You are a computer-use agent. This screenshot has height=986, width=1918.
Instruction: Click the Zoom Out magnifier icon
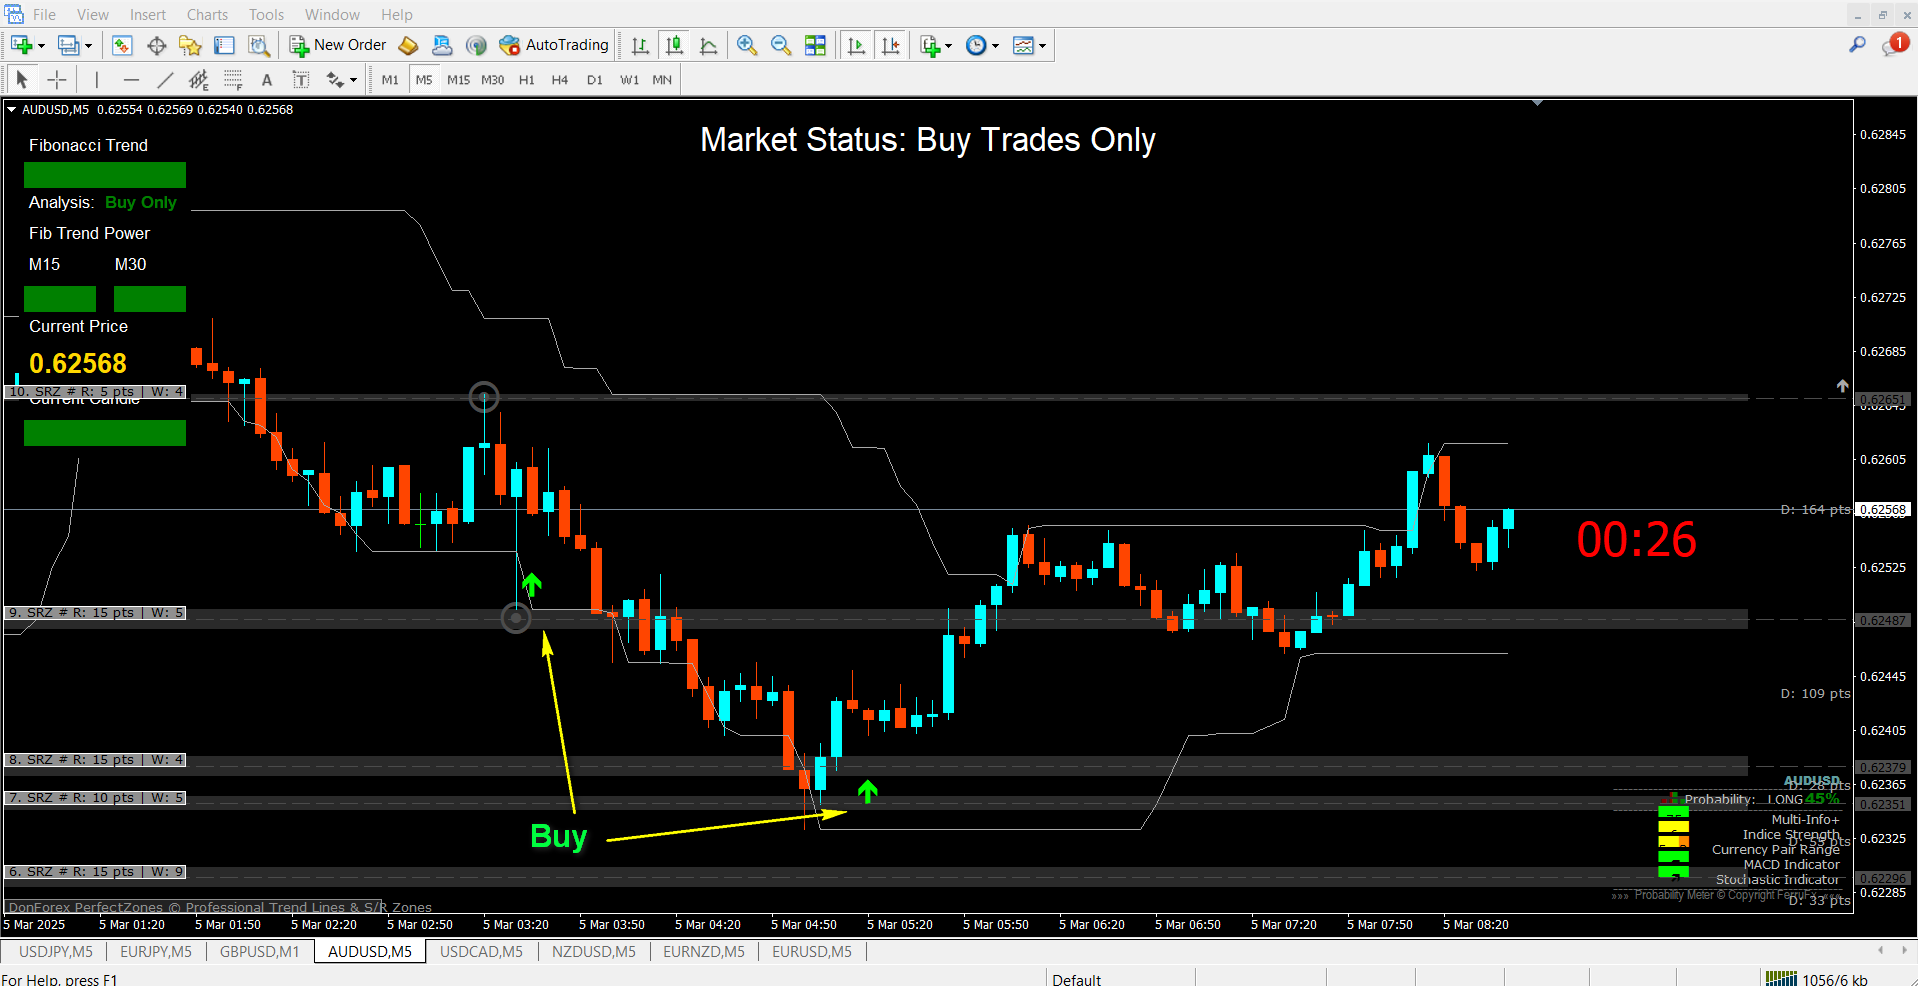[781, 45]
